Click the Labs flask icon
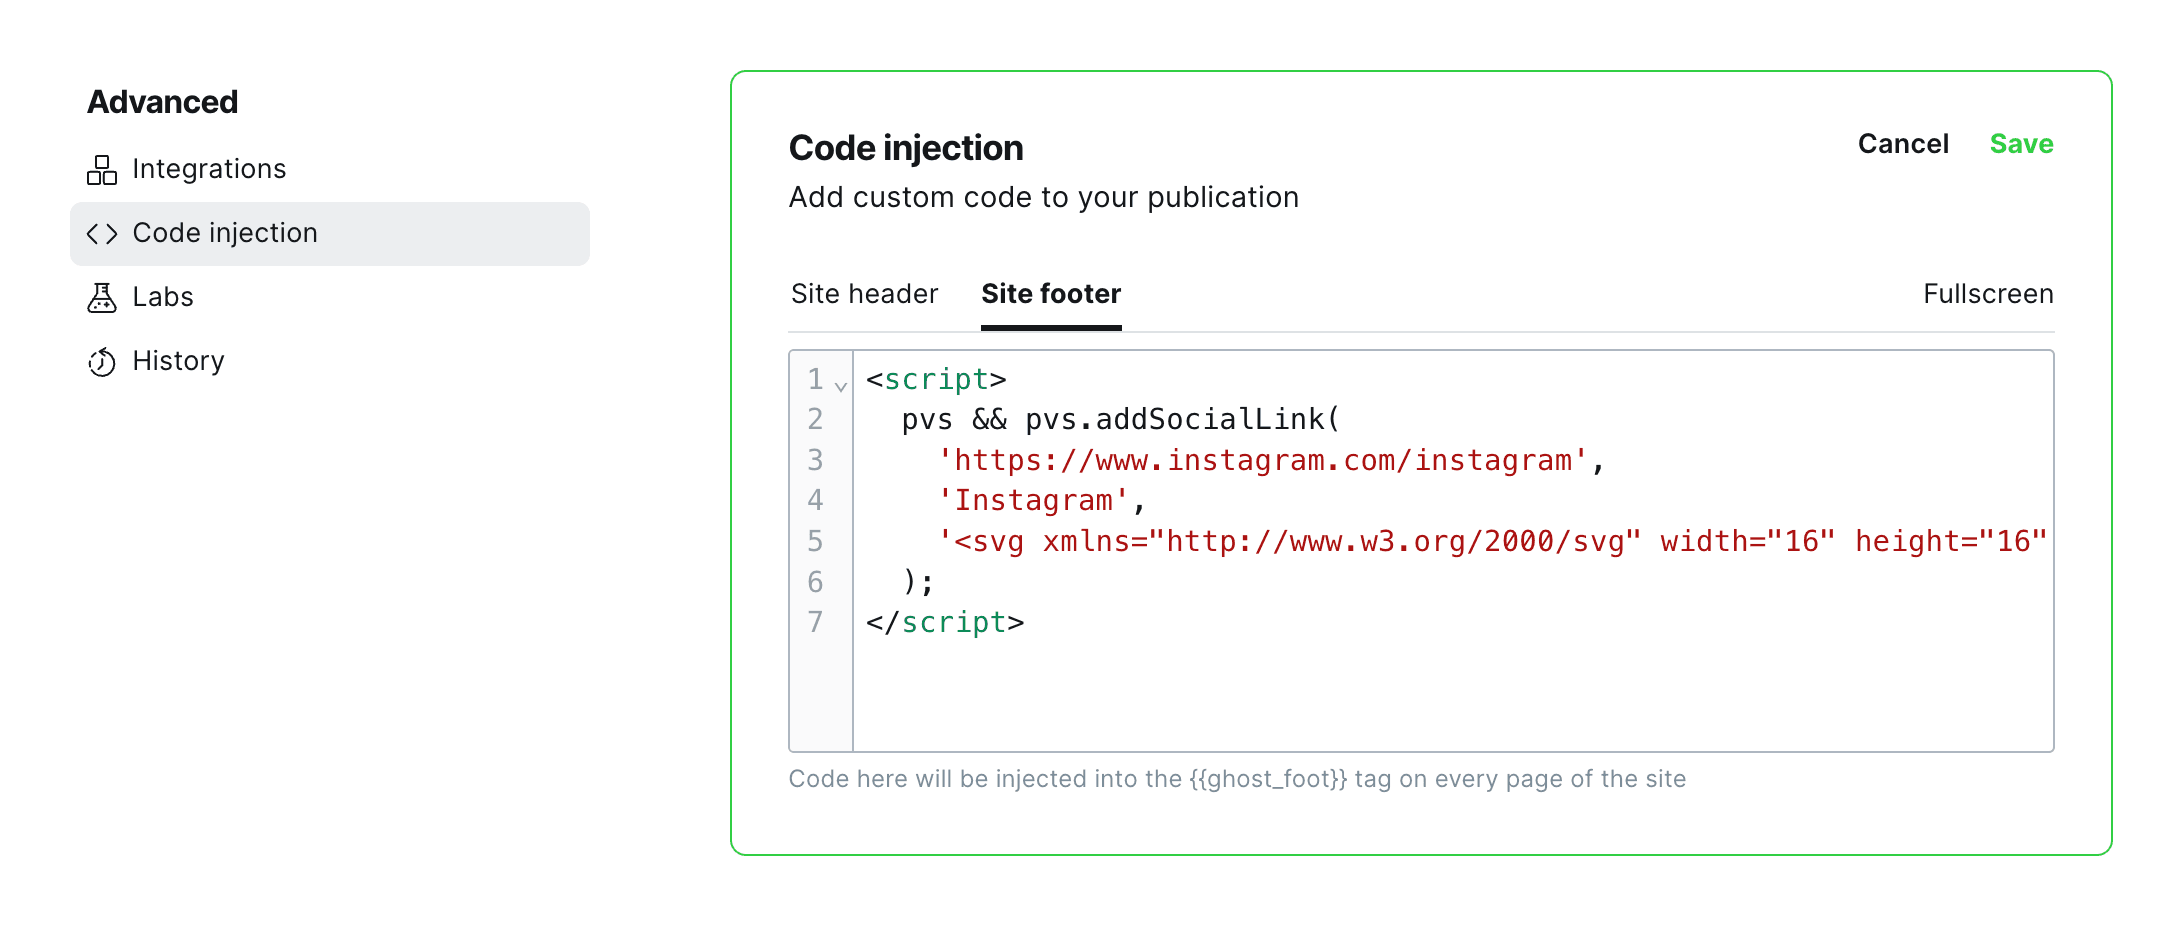This screenshot has height=926, width=2183. [x=102, y=297]
